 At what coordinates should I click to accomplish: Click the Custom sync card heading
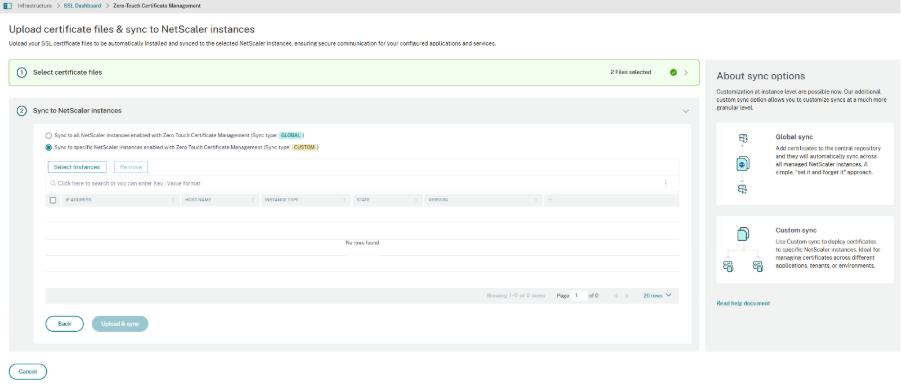[796, 230]
